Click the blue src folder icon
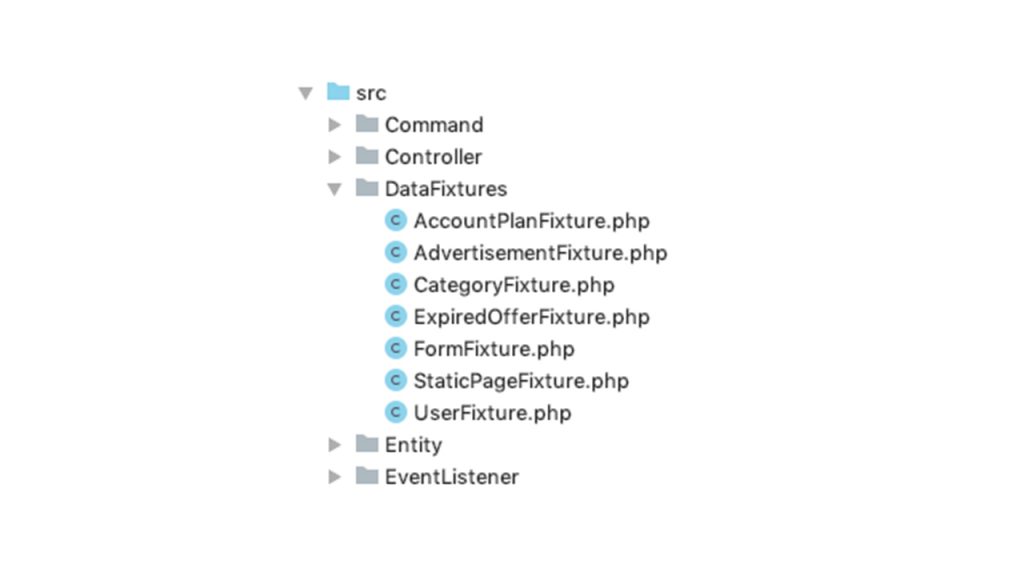This screenshot has width=1024, height=576. 338,92
